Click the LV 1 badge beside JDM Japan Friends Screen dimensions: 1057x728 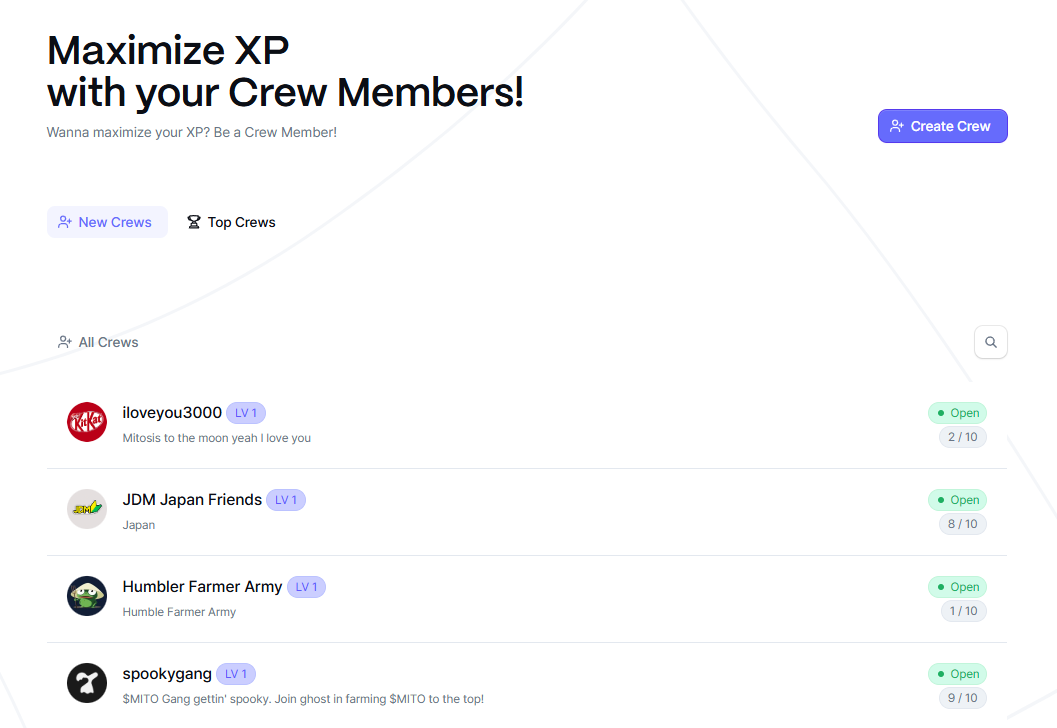pos(286,500)
